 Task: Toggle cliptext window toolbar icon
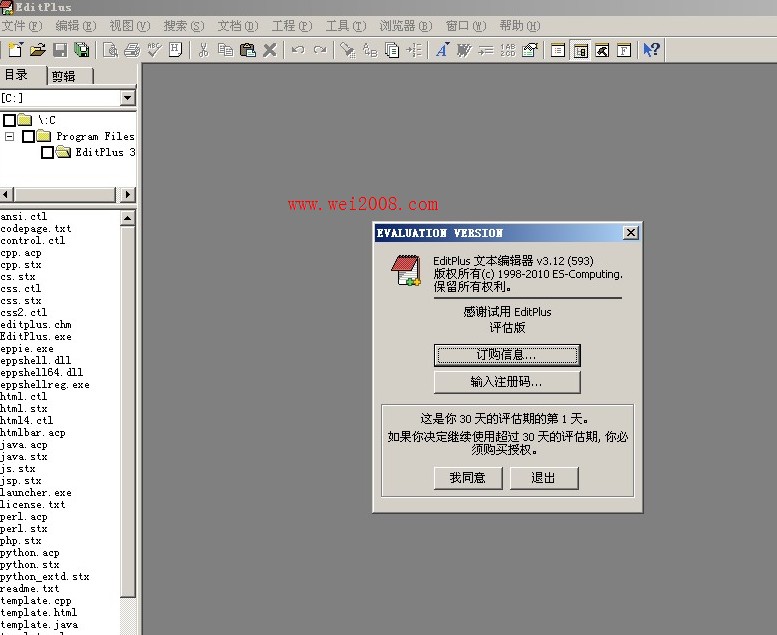click(558, 50)
